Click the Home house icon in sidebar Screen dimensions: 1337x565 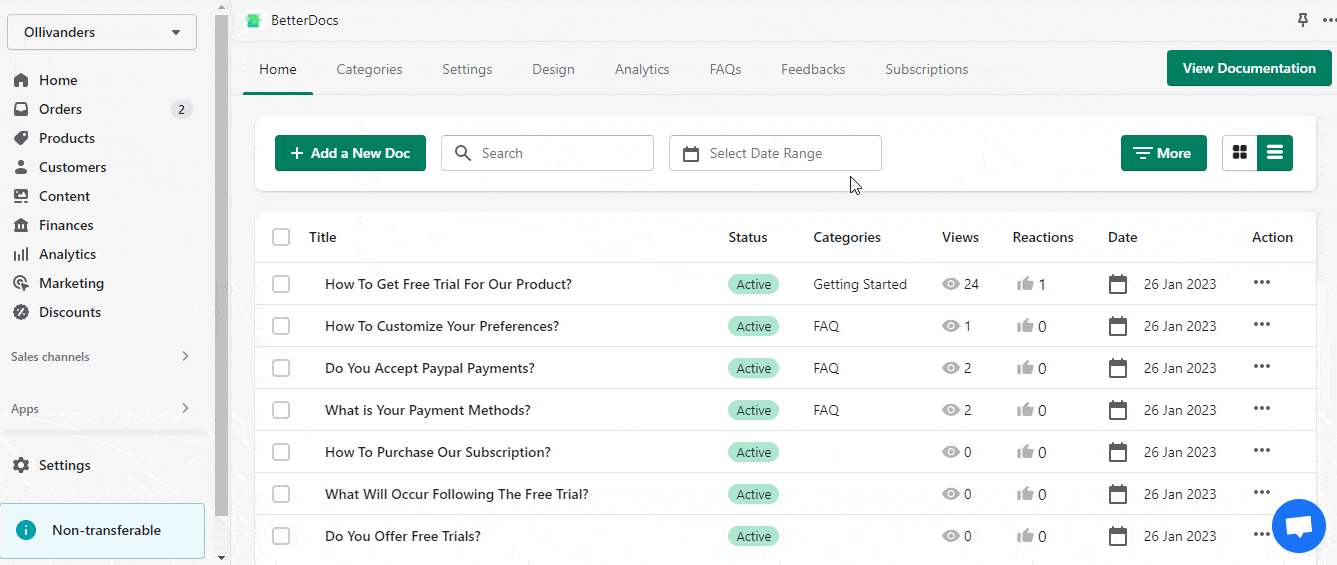coord(21,80)
